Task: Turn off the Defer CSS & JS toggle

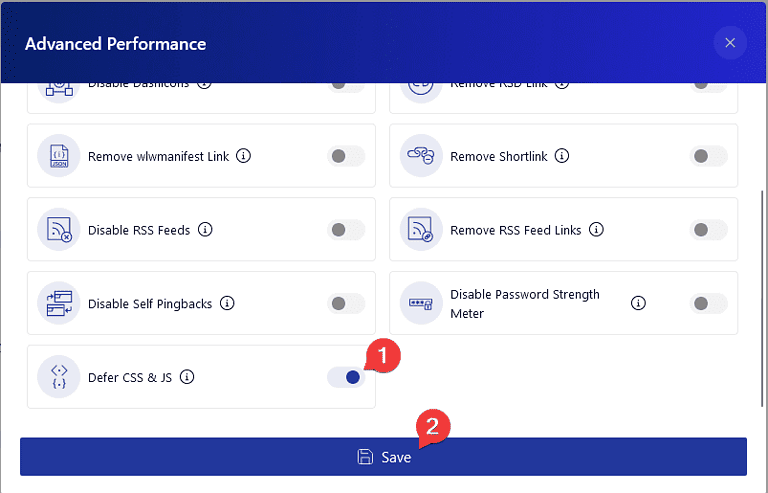Action: (346, 377)
